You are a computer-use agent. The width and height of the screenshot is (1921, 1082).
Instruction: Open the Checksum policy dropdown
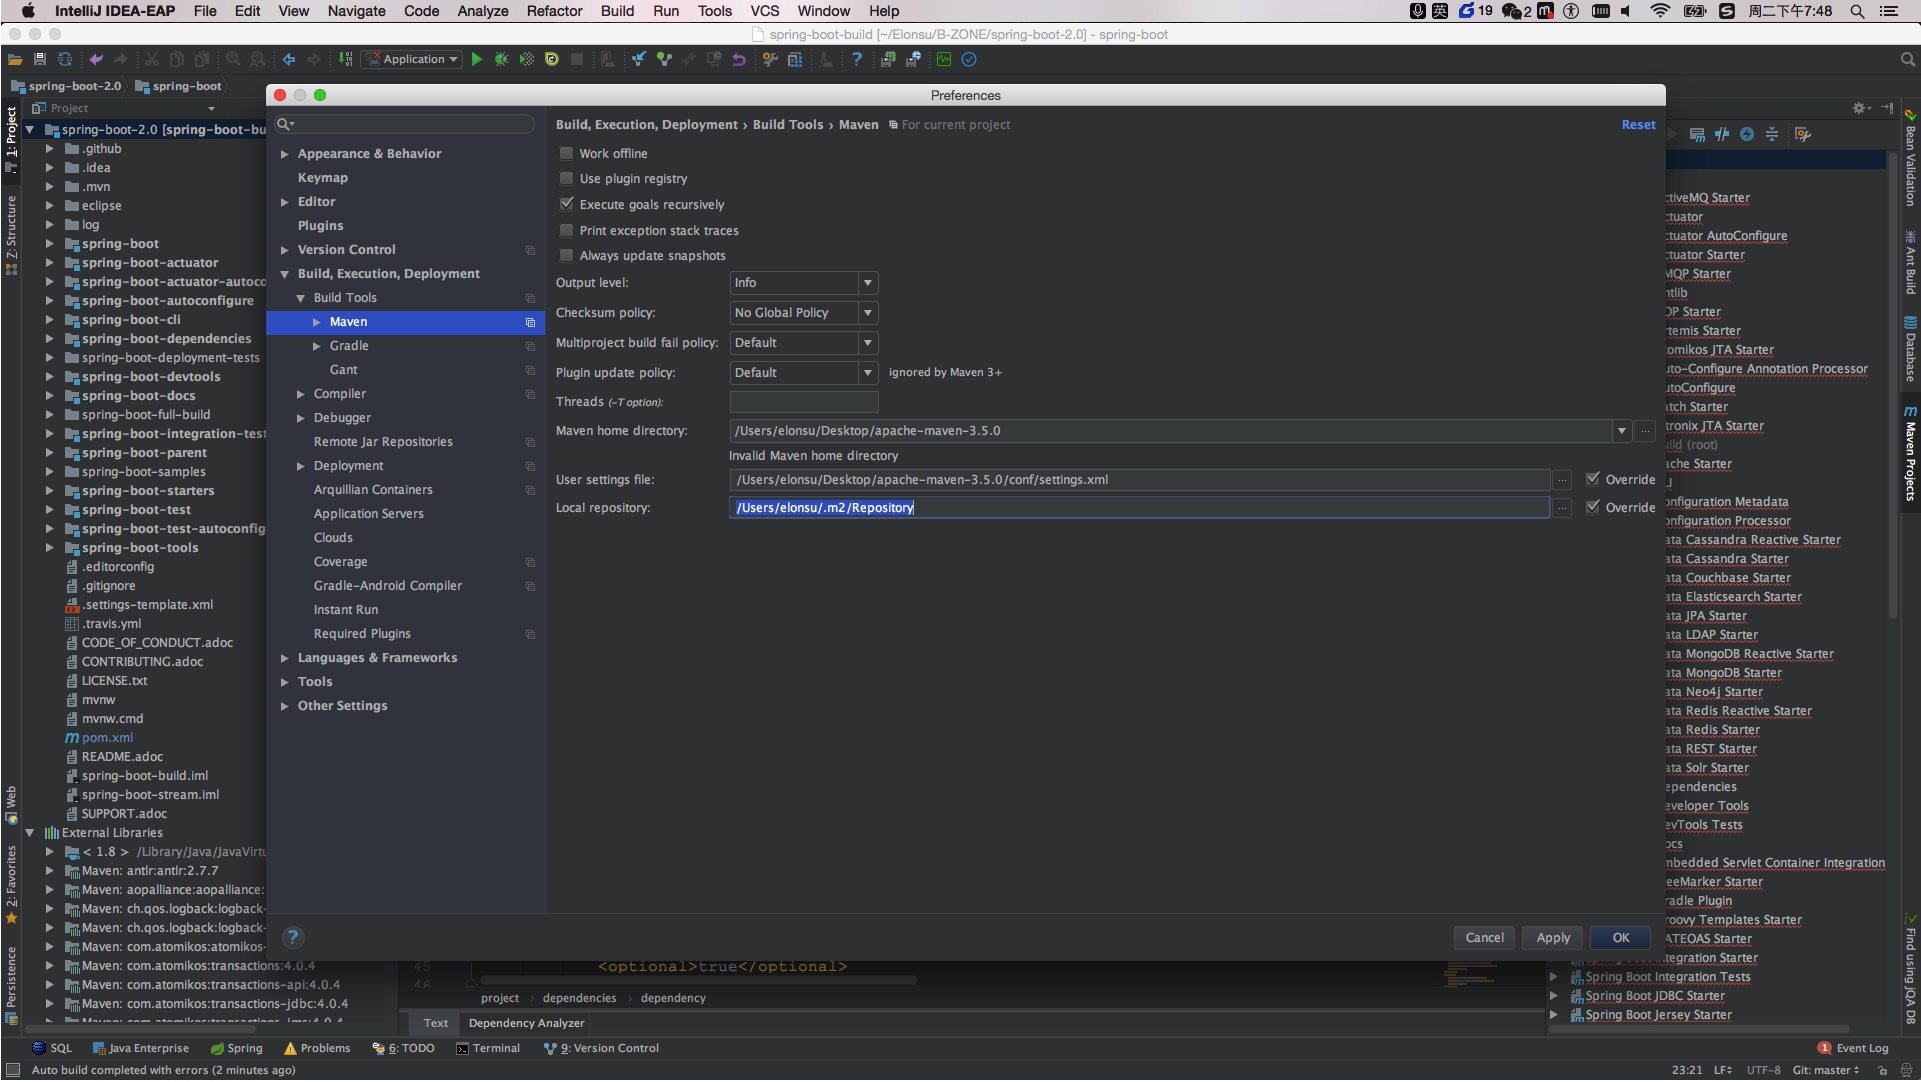(x=803, y=313)
